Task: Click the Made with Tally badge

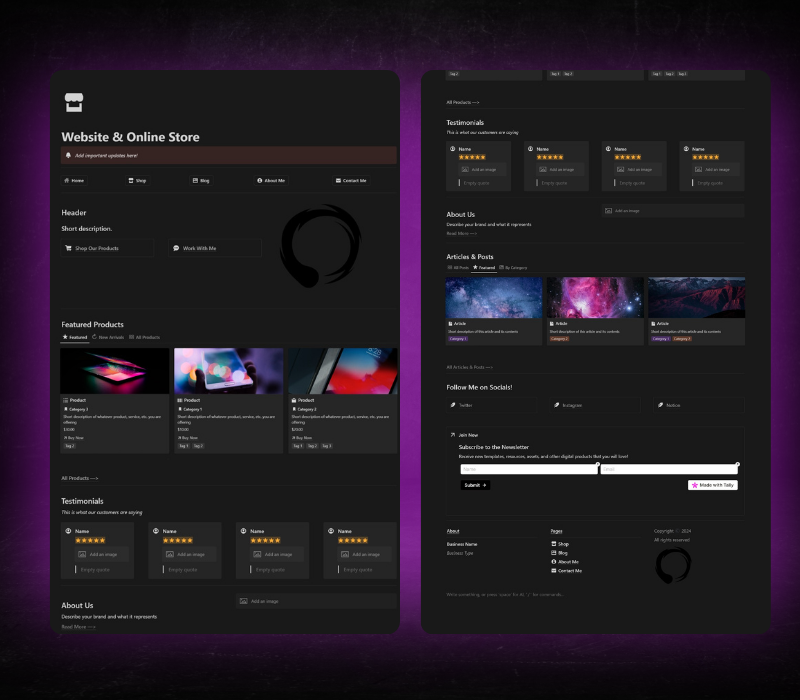Action: pos(713,485)
